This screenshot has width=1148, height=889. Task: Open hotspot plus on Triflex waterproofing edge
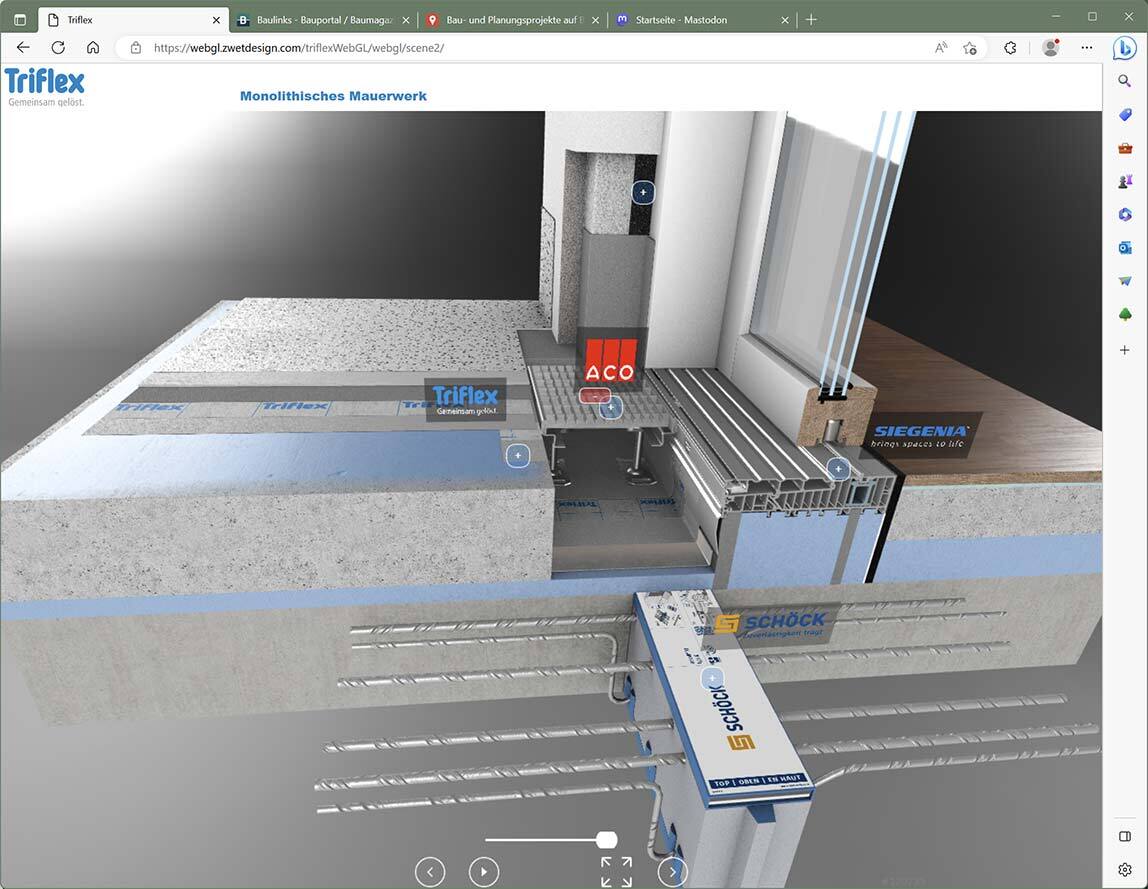coord(518,455)
